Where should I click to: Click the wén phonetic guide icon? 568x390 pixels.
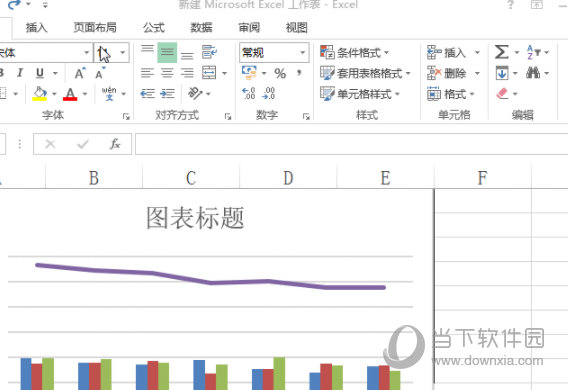tap(109, 93)
